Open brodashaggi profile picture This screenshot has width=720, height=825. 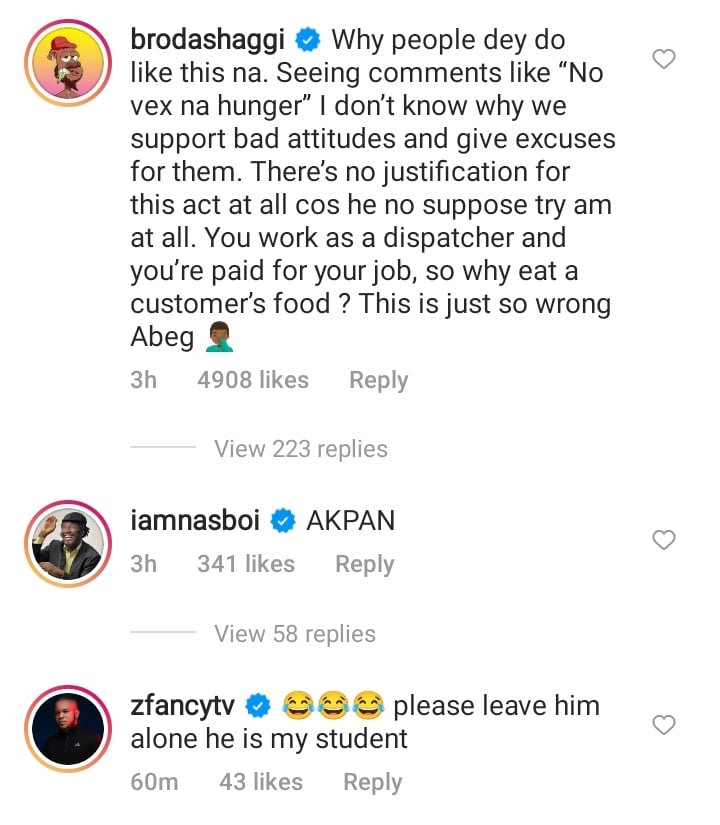click(68, 63)
